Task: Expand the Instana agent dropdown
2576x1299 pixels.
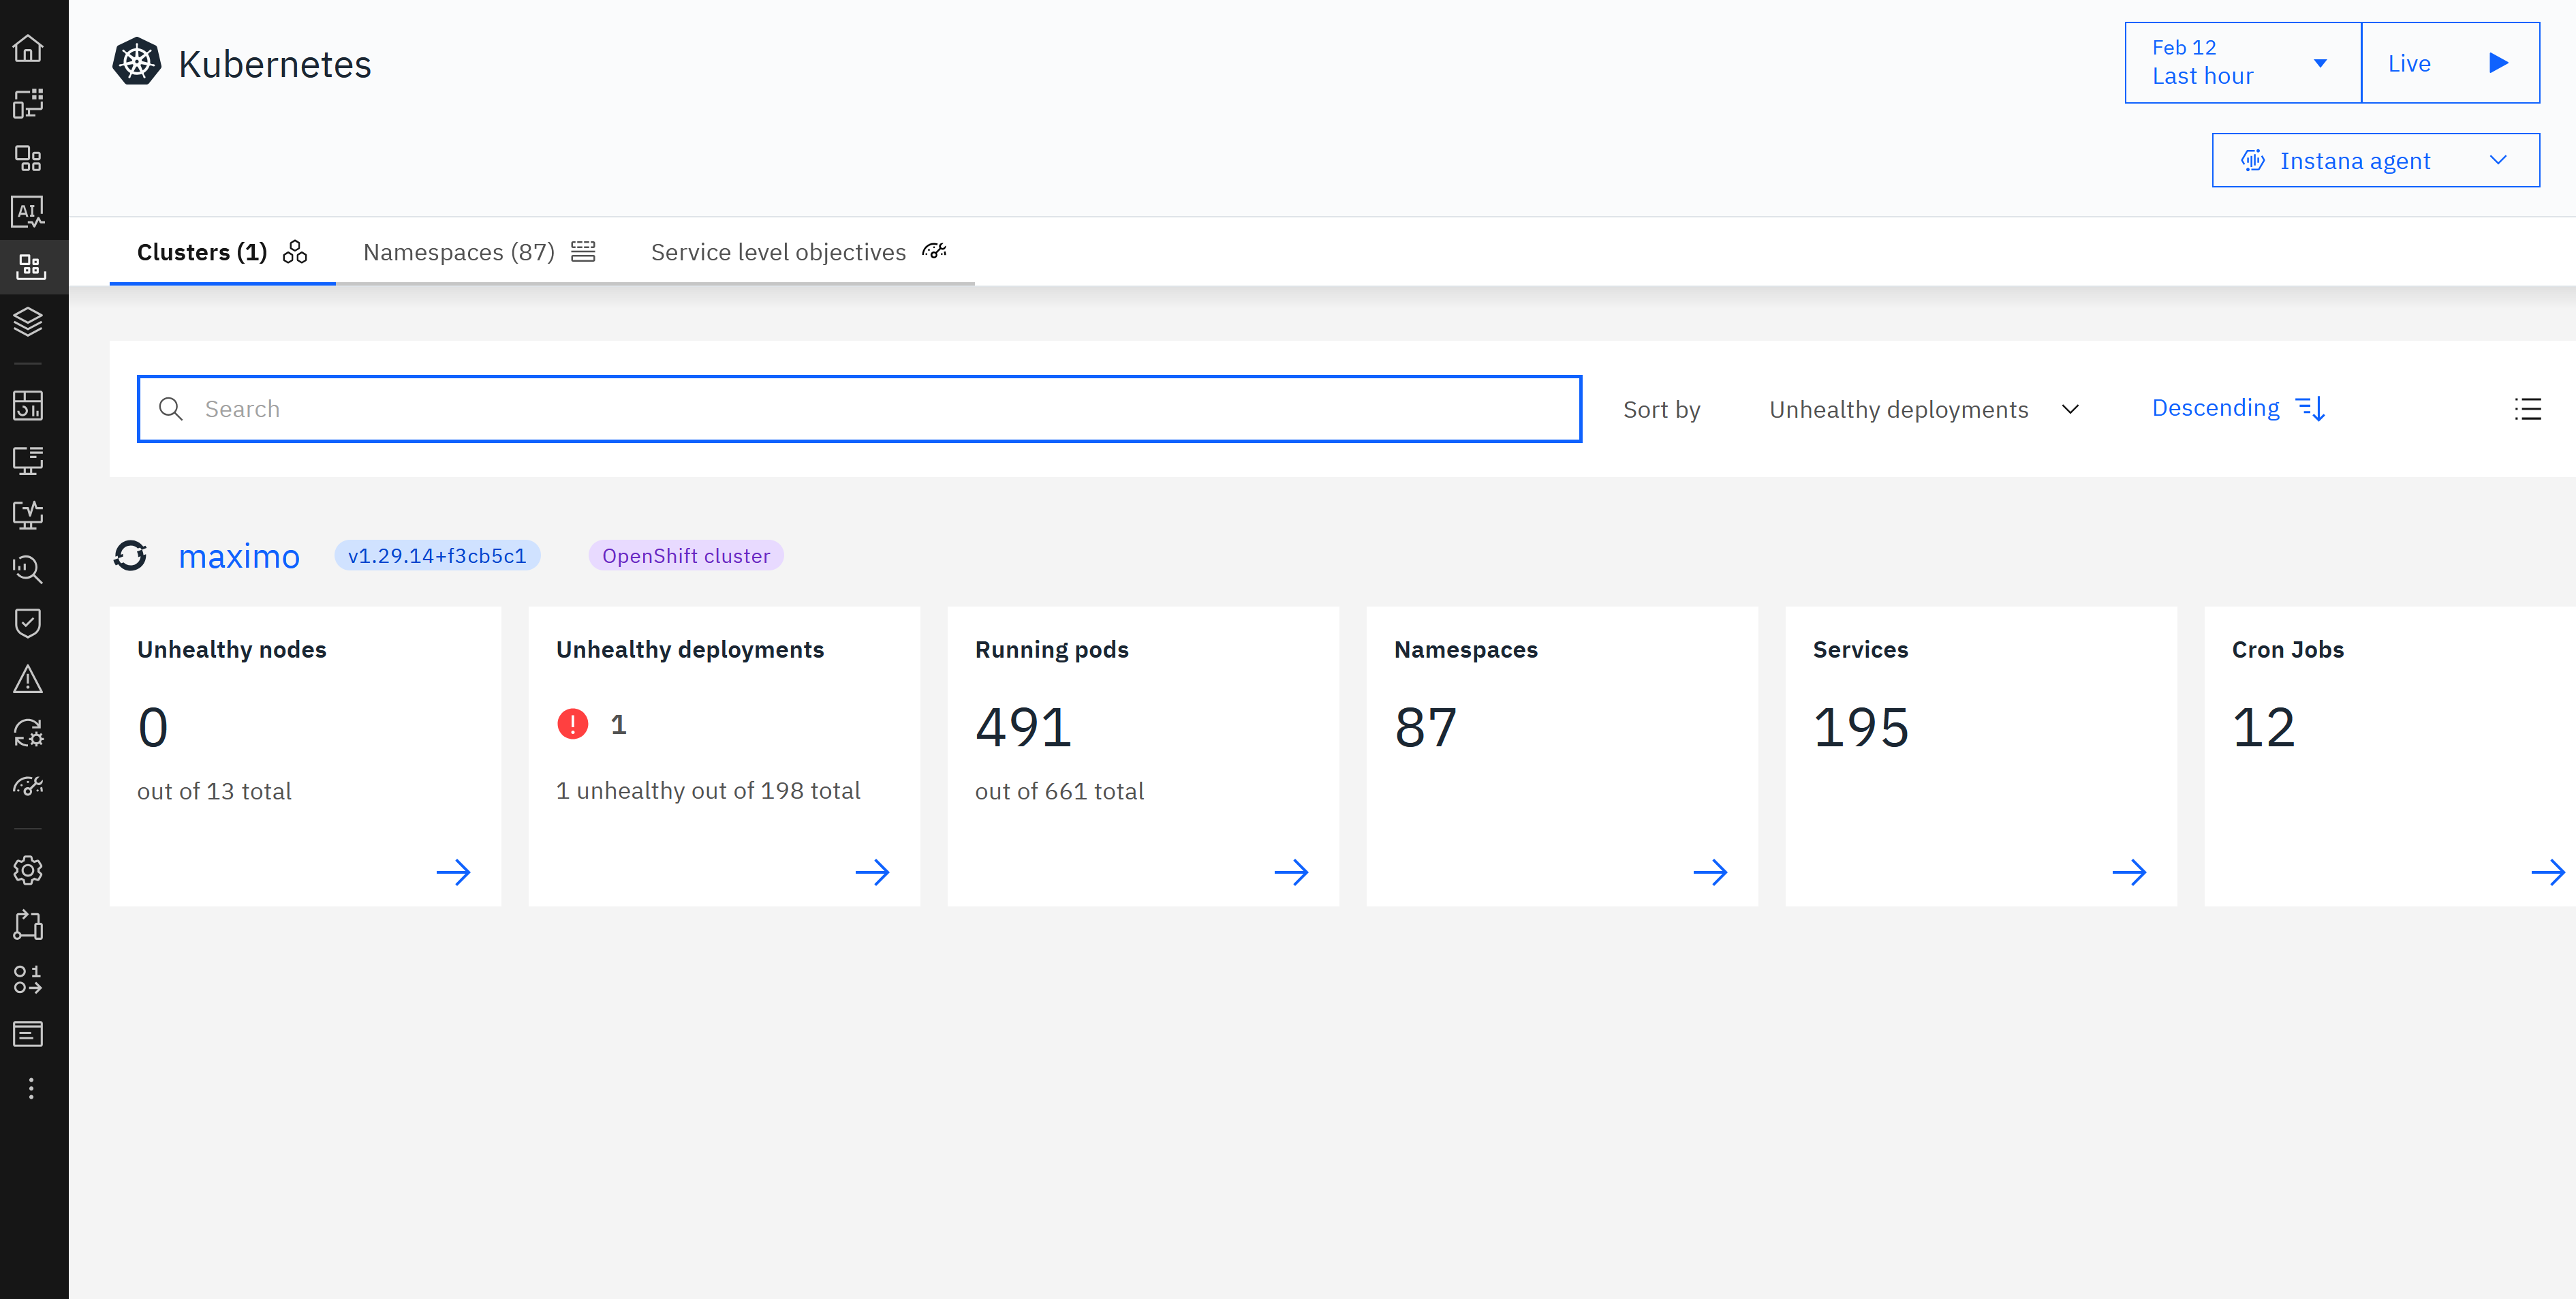Action: pos(2375,160)
